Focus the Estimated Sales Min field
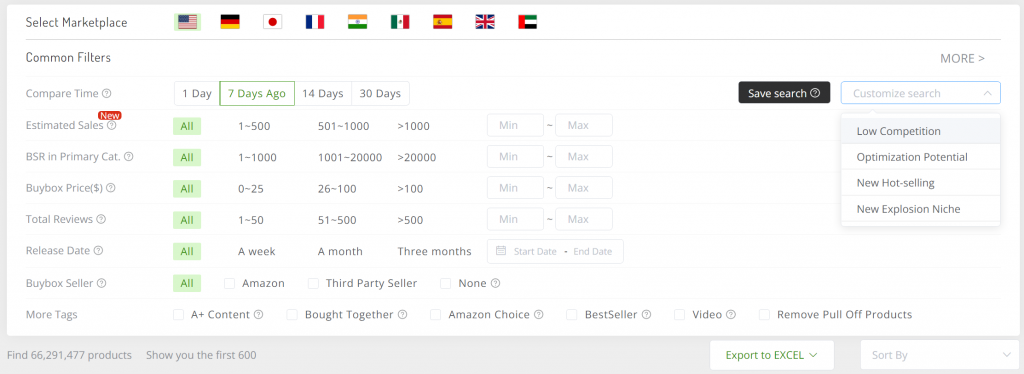The height and width of the screenshot is (374, 1024). (x=515, y=125)
